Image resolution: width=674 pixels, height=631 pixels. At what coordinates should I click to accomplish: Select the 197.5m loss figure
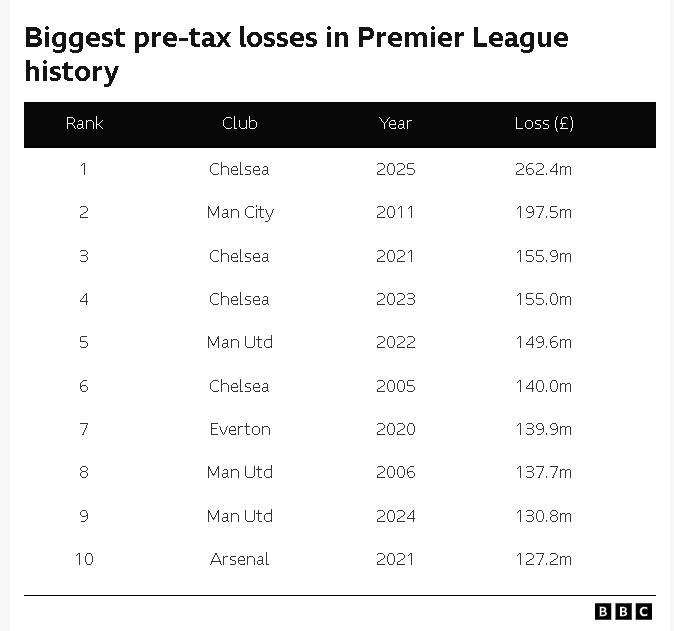click(x=543, y=212)
